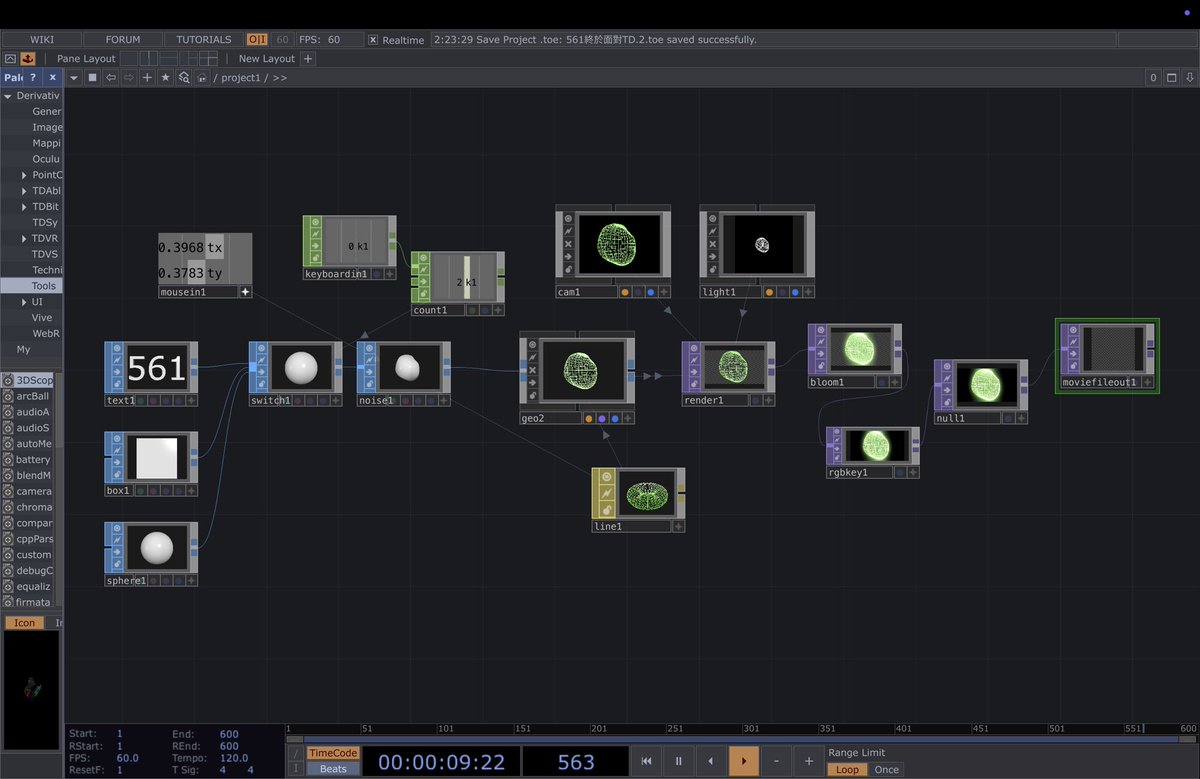The image size is (1200, 779).
Task: Reset timeline to start frame
Action: point(646,761)
